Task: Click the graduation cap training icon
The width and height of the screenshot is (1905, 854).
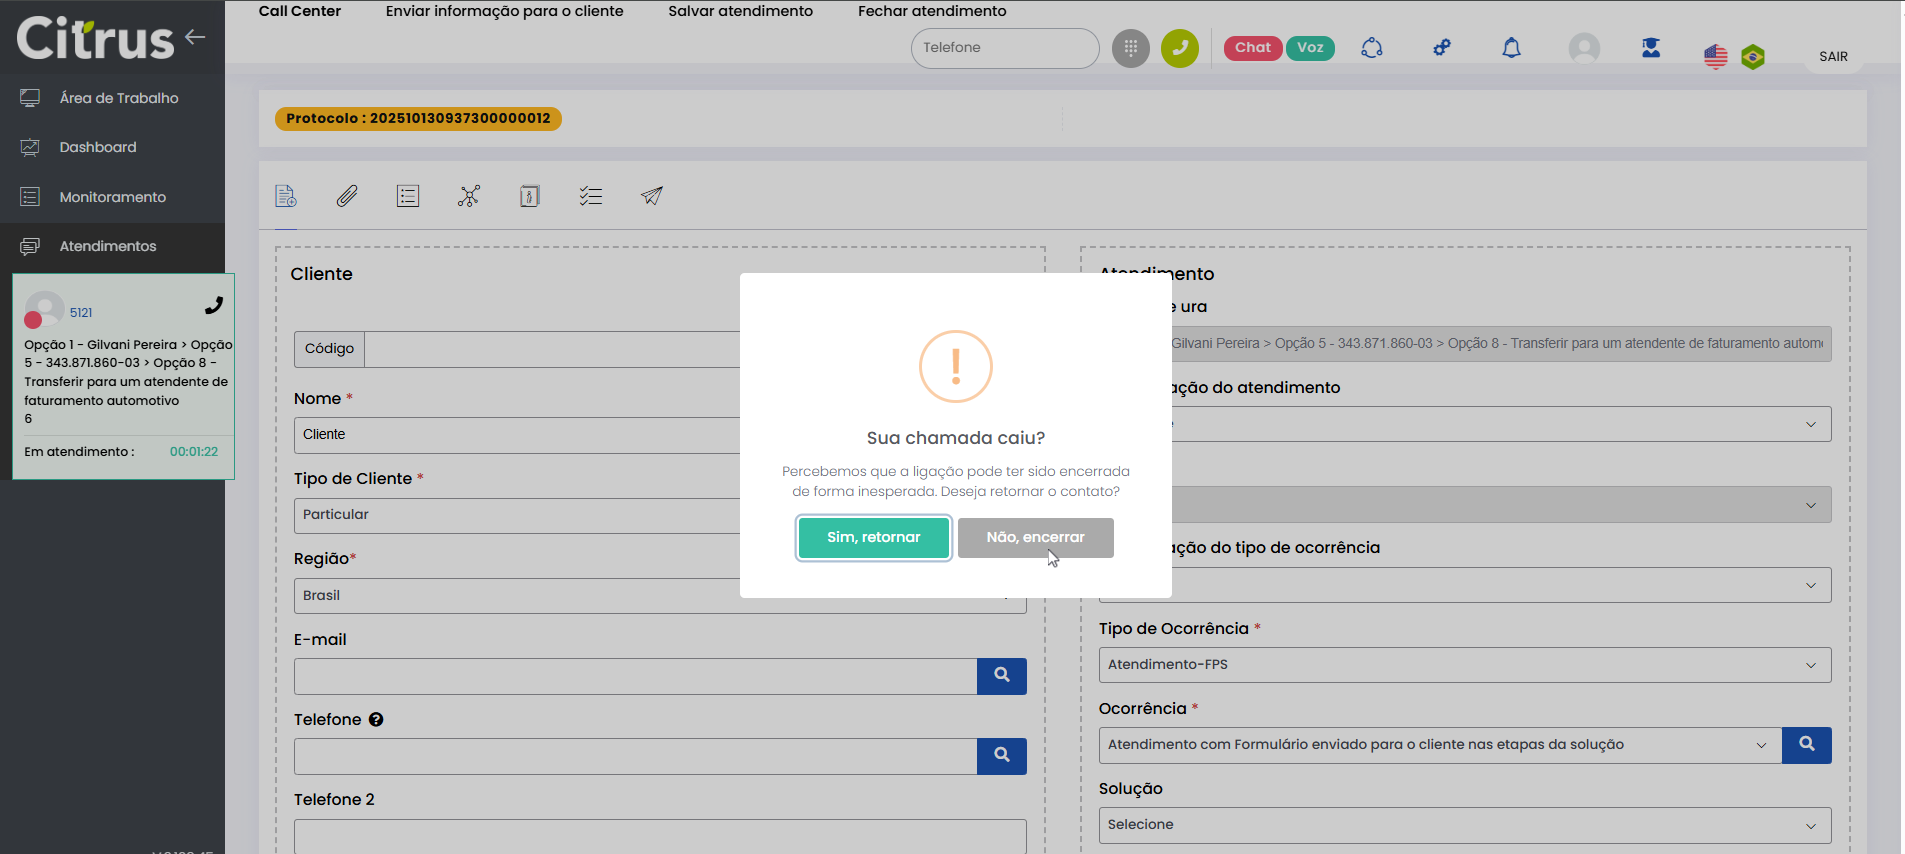Action: 1651,48
